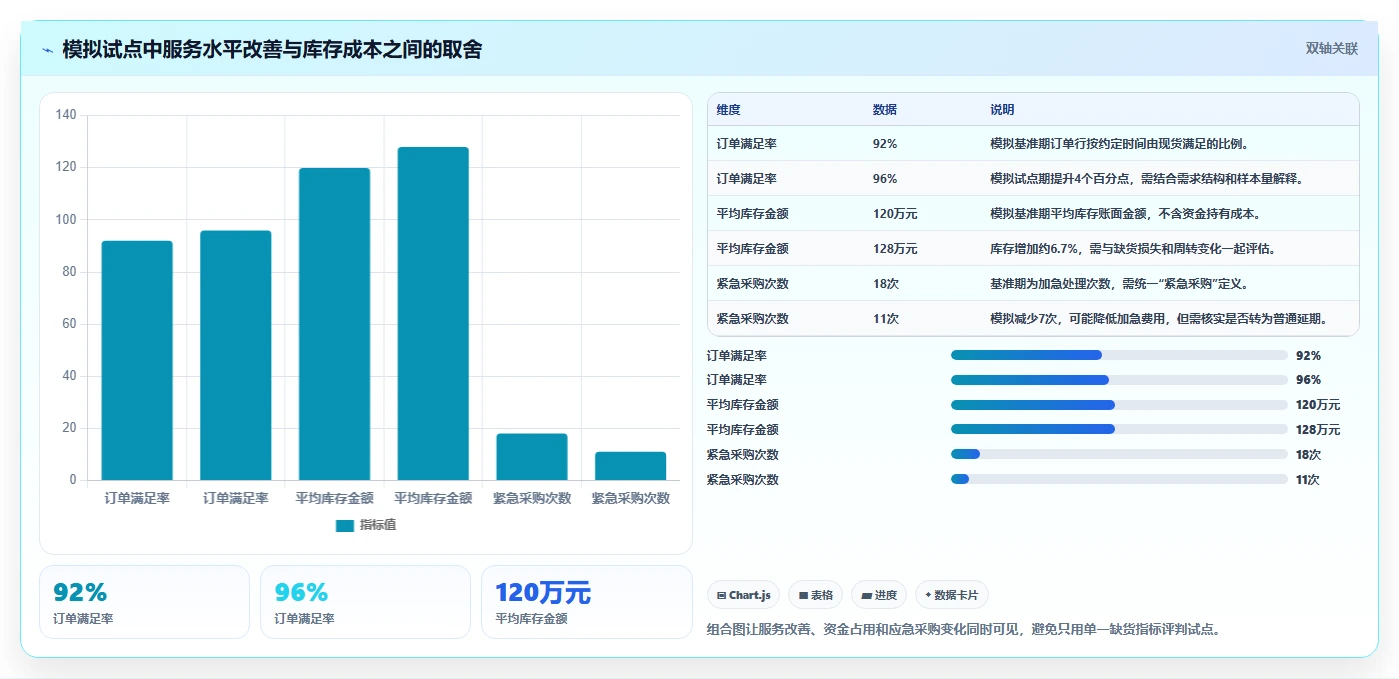Open the 120万元 平均库存金额 stat card
1399x679 pixels.
(587, 602)
